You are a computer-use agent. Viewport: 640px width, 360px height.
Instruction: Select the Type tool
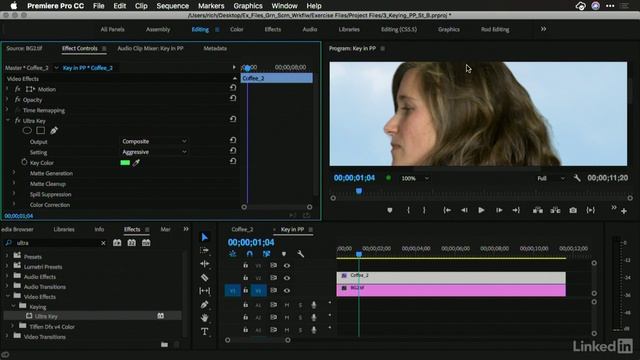(204, 331)
